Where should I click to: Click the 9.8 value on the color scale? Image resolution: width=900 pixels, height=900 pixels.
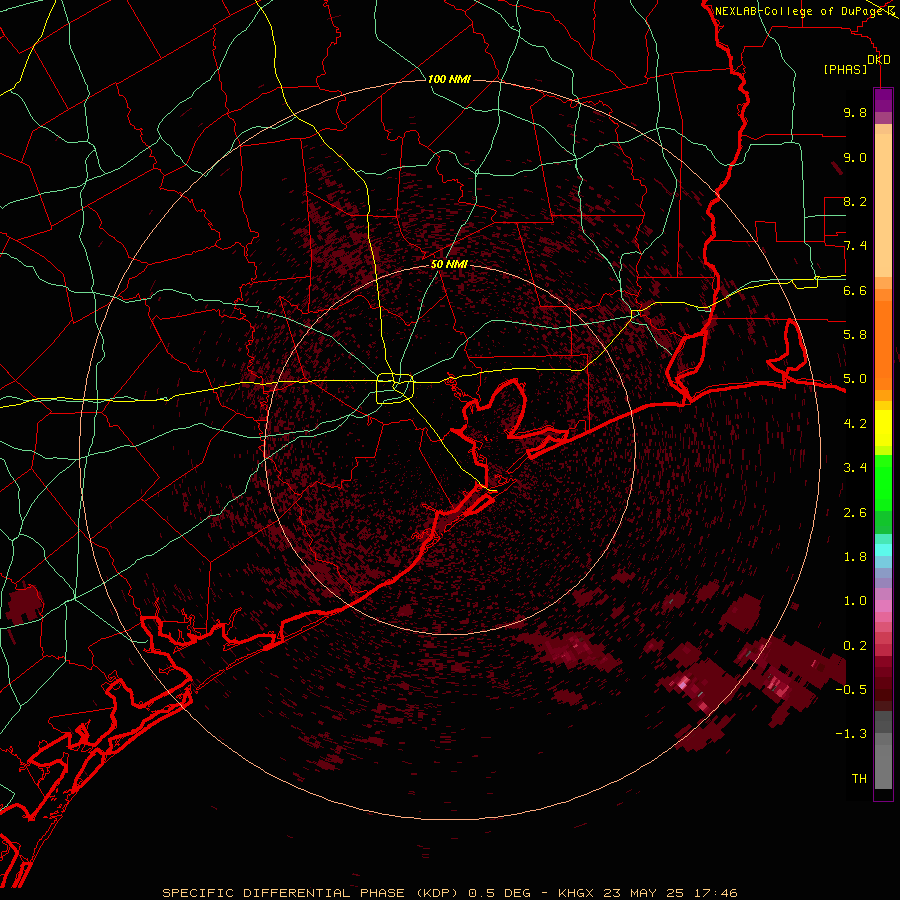pos(855,112)
